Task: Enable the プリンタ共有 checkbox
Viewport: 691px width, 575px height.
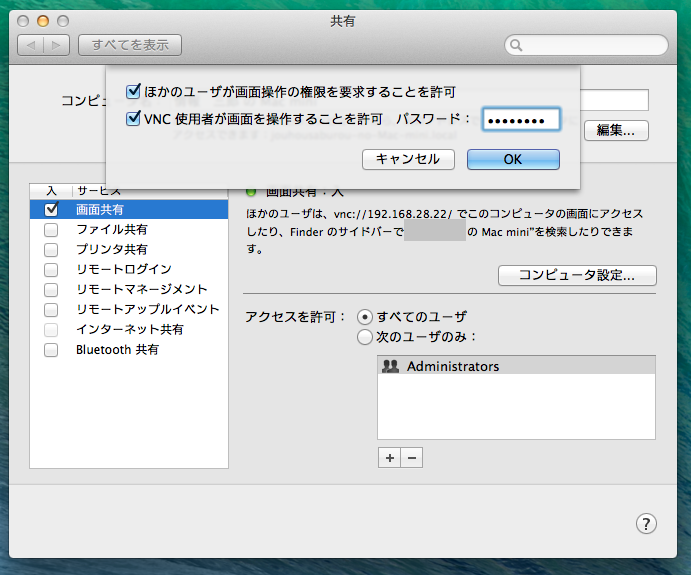Action: point(51,250)
